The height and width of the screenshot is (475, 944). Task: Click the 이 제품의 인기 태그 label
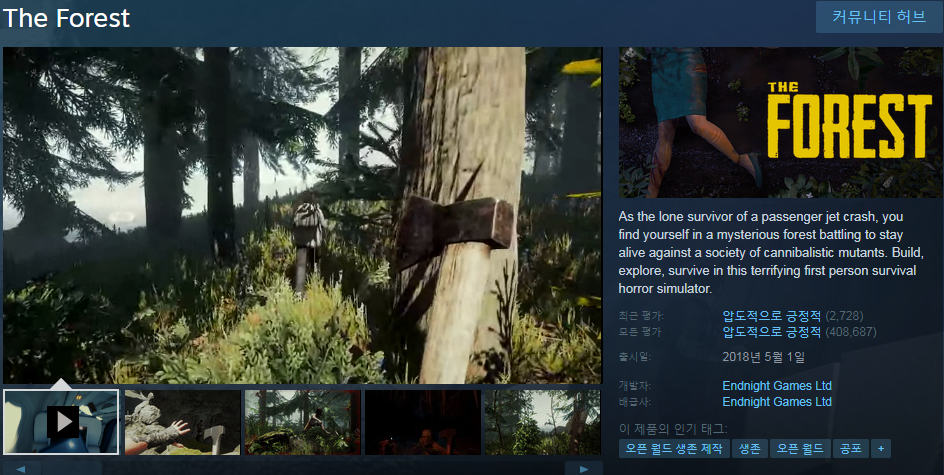(x=673, y=429)
